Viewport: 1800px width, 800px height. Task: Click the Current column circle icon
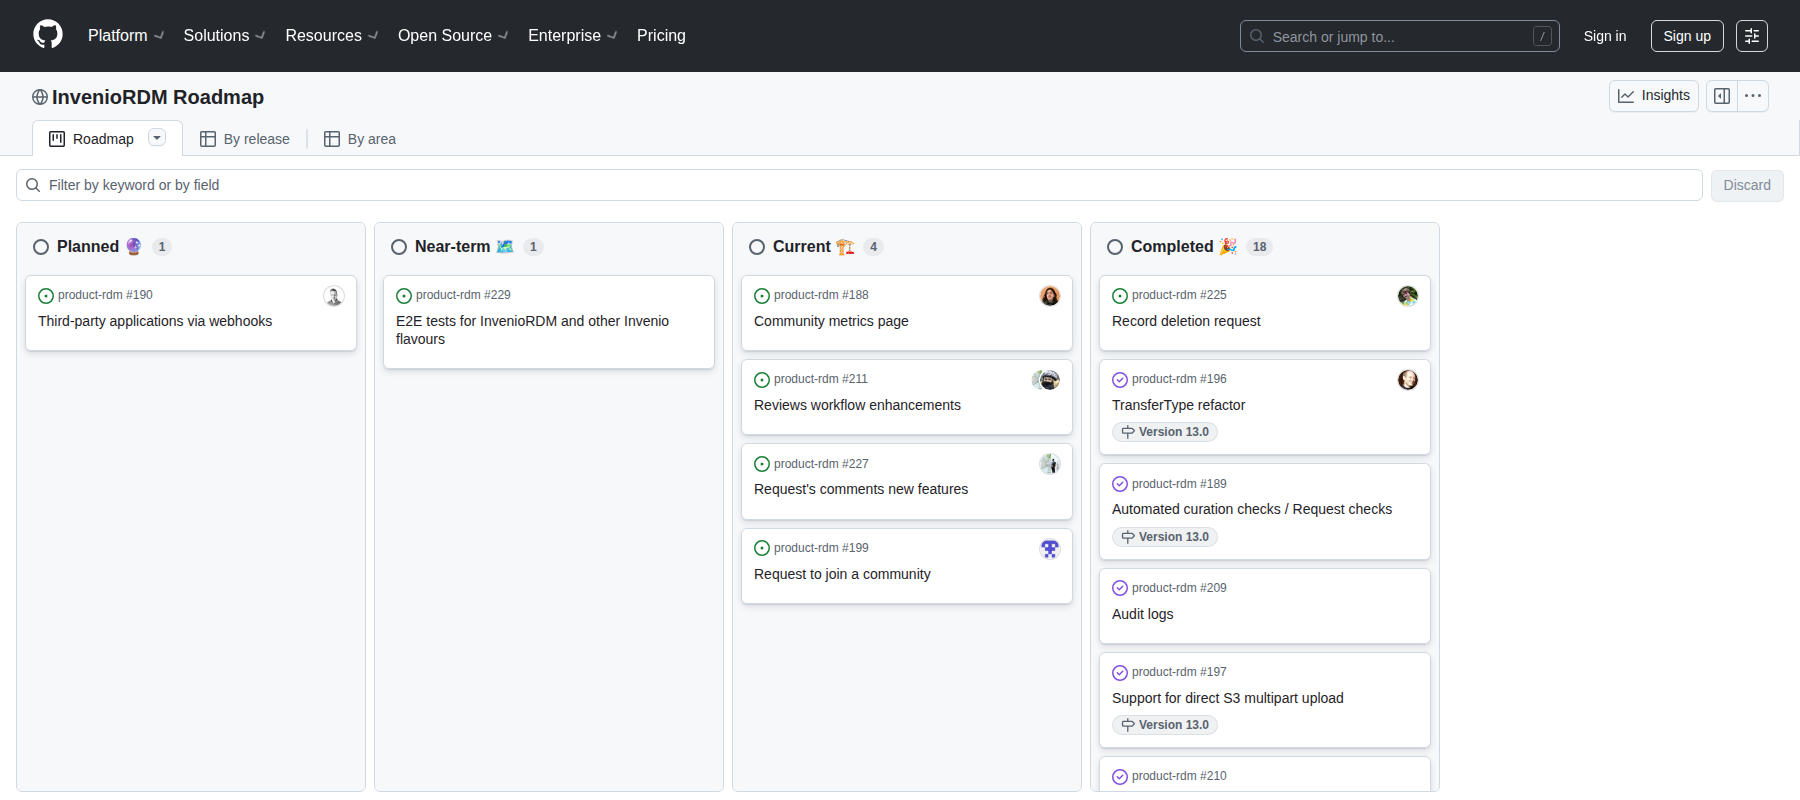click(757, 247)
